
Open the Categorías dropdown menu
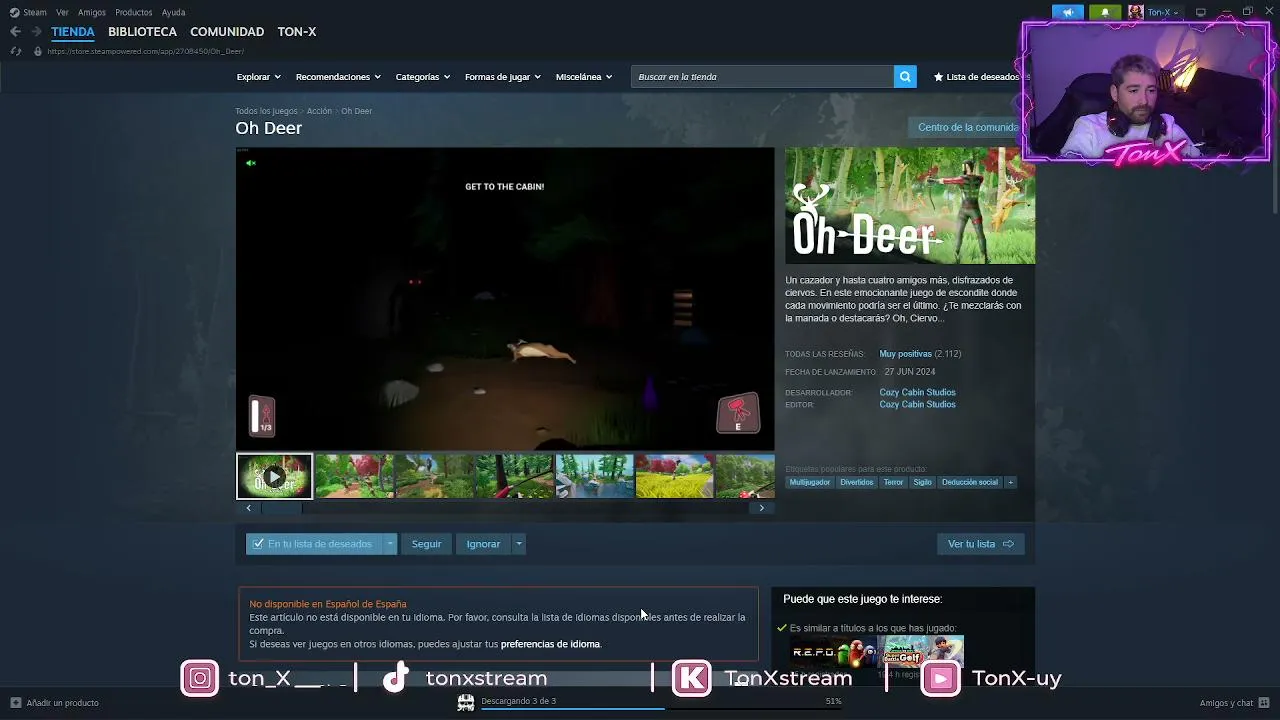(x=422, y=77)
